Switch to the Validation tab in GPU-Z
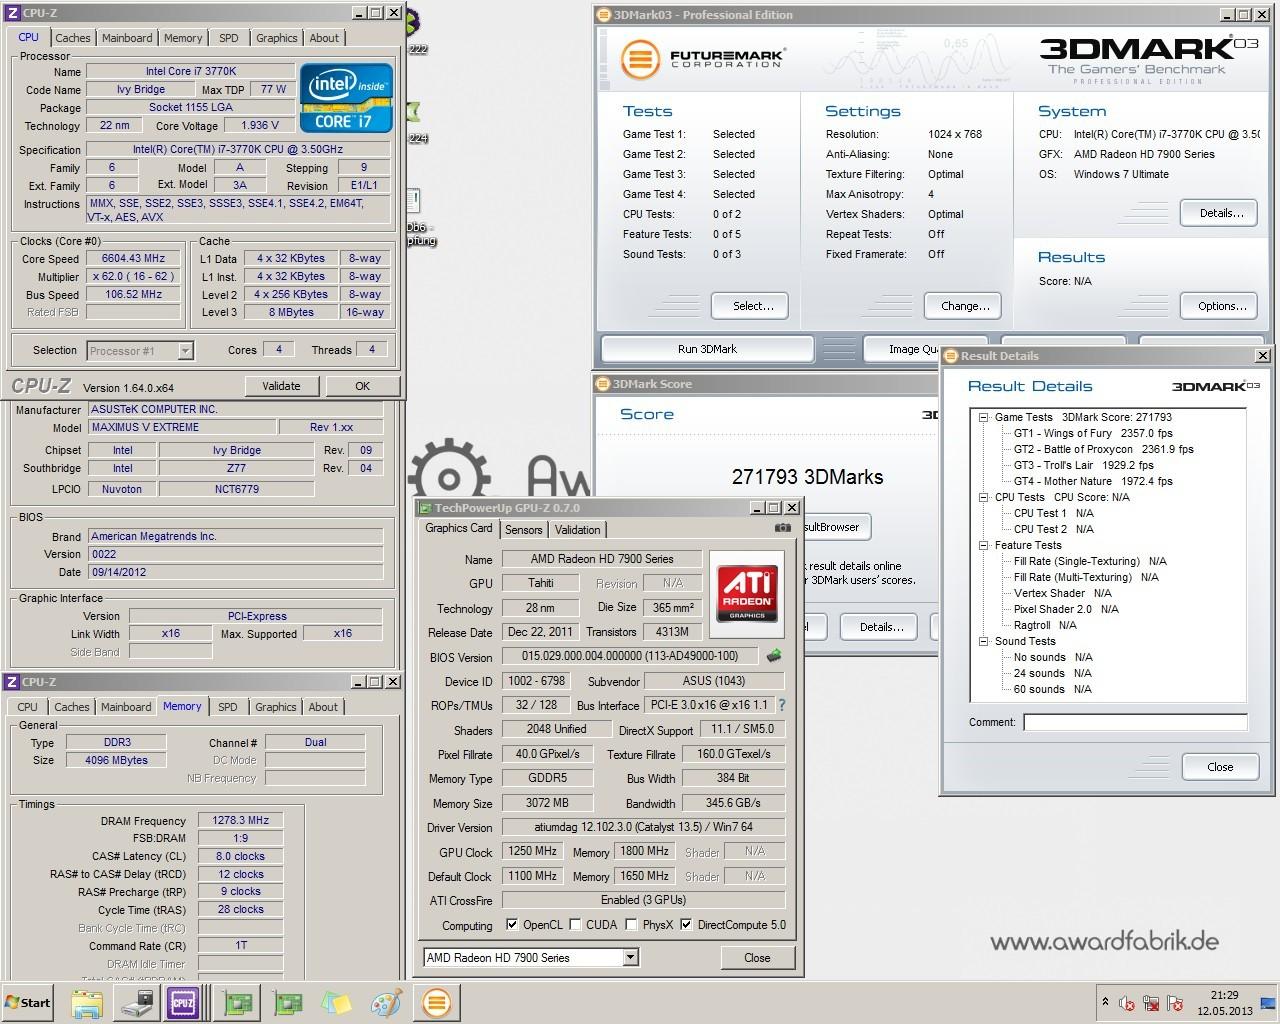This screenshot has width=1280, height=1024. (577, 530)
